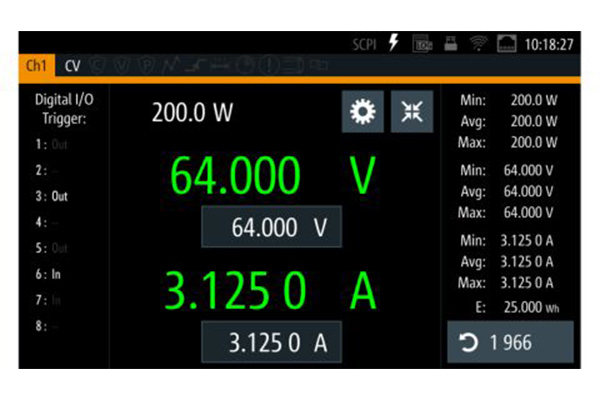600x400 pixels.
Task: Click the data logging icon in status bar
Action: [422, 44]
